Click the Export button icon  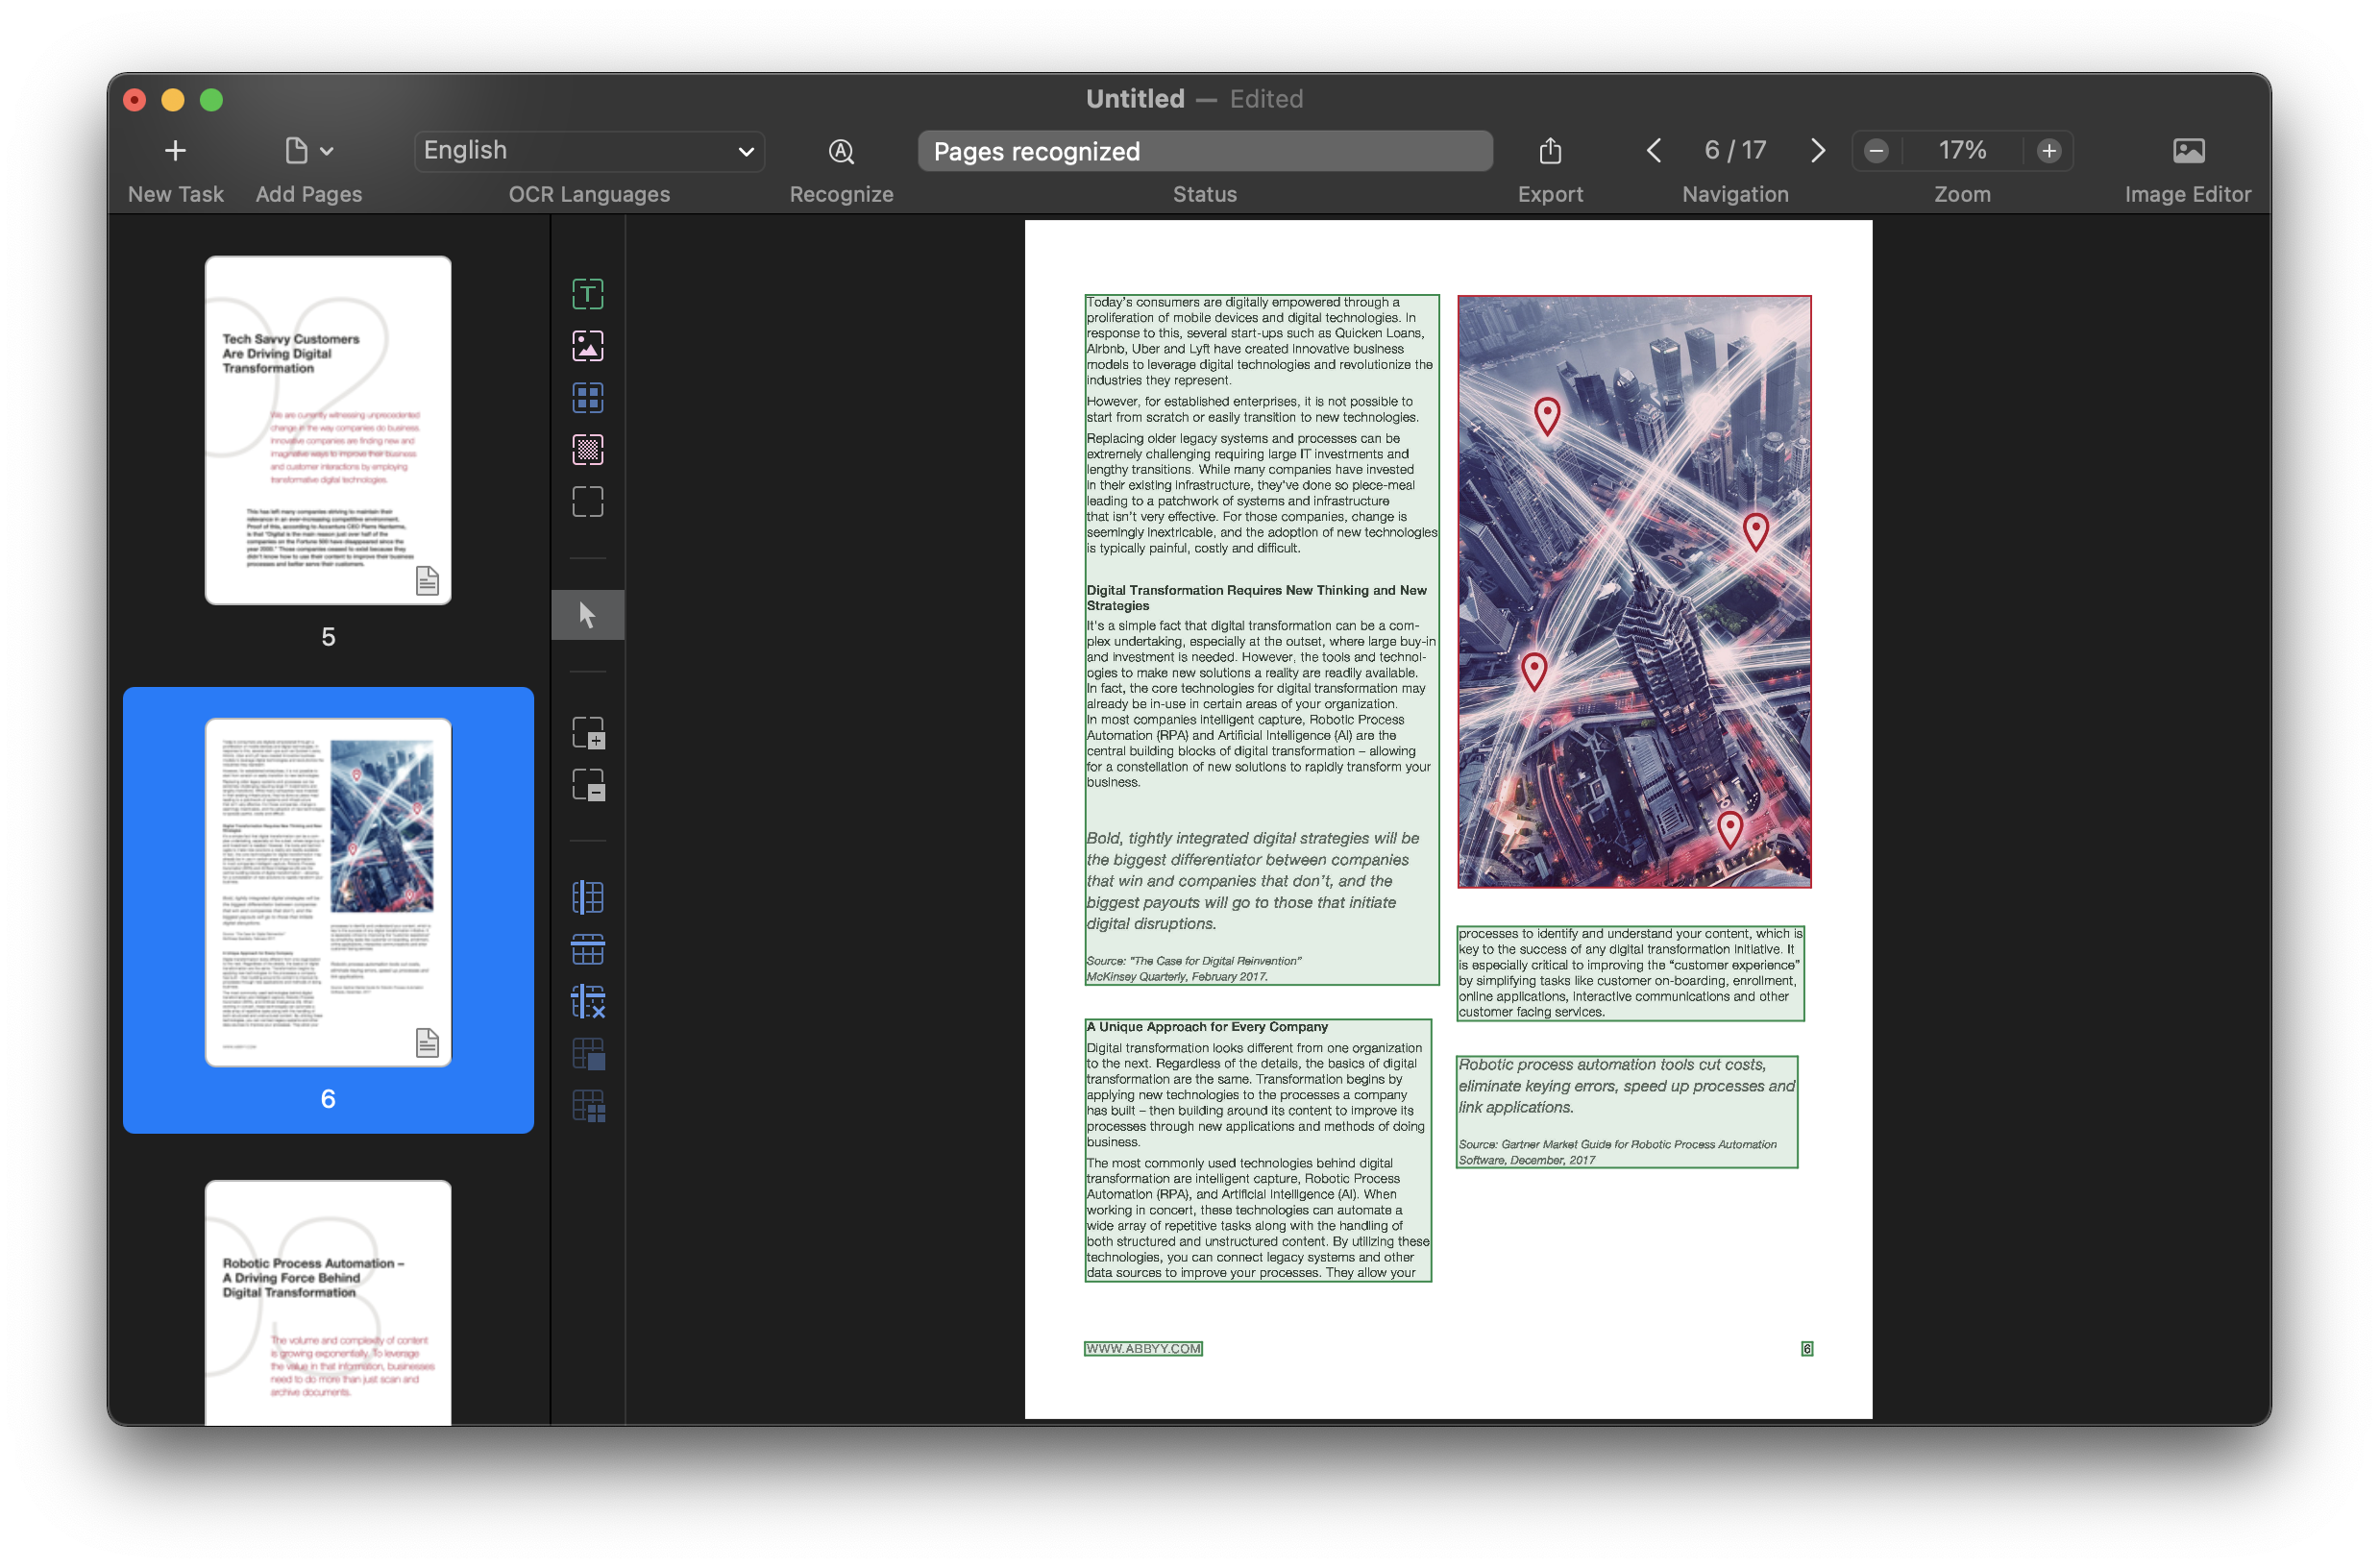[1550, 151]
